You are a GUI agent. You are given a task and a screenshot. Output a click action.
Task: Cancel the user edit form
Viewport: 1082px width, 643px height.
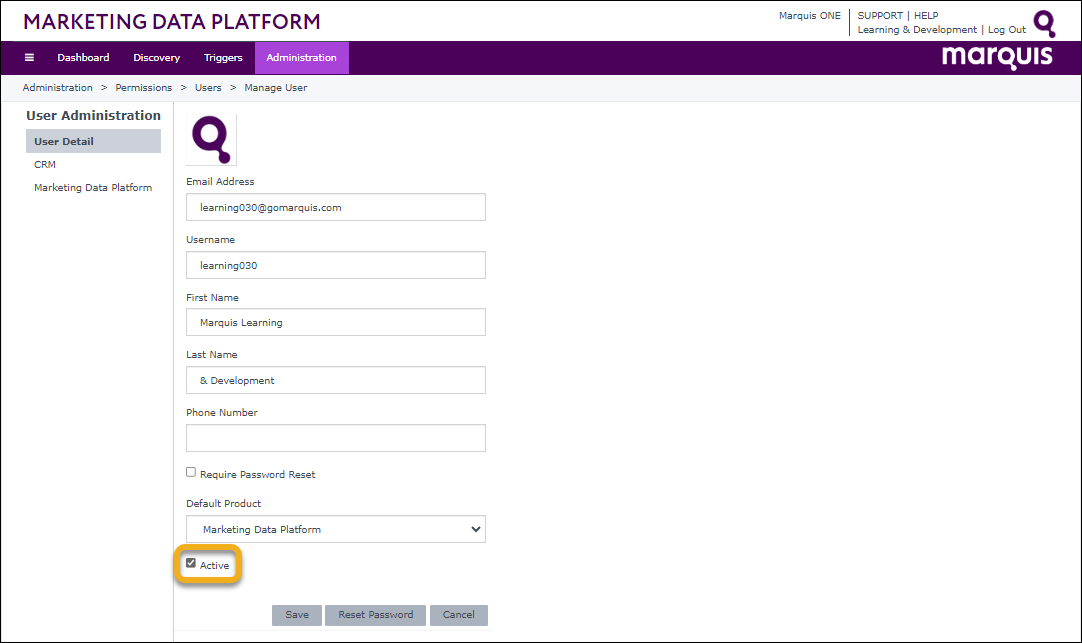[459, 615]
